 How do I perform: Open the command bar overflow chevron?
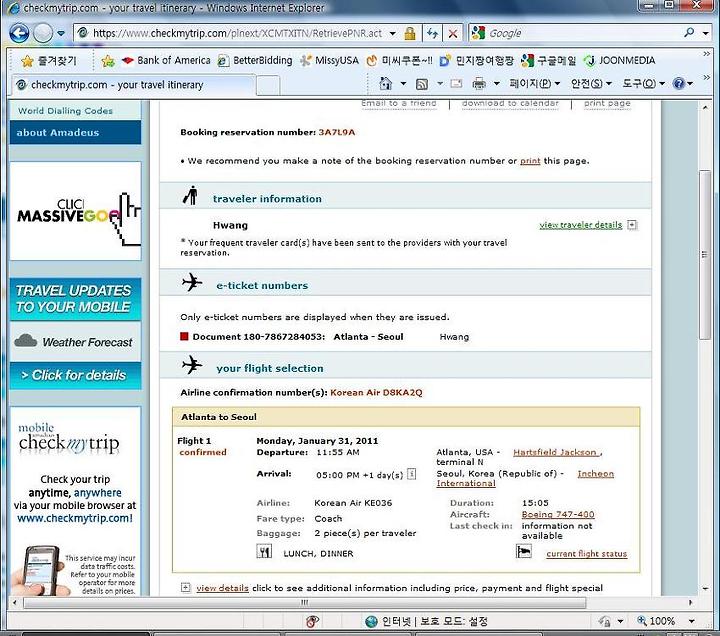click(x=706, y=77)
